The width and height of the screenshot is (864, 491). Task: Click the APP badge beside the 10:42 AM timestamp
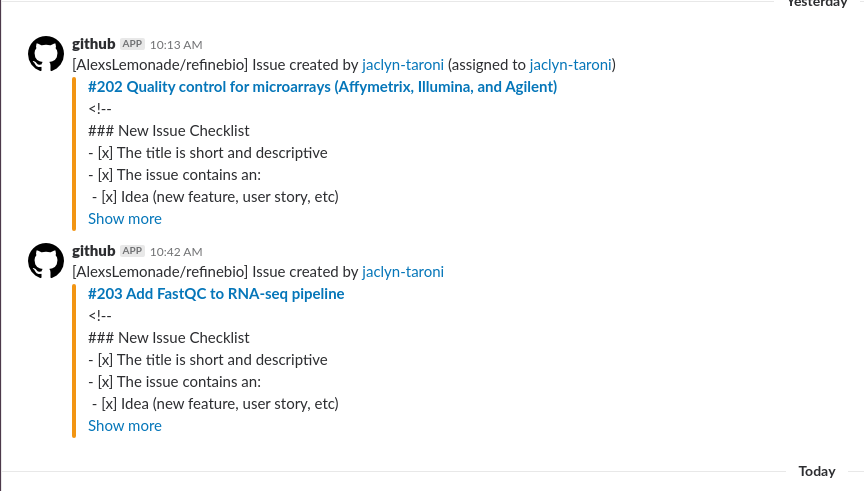point(132,251)
